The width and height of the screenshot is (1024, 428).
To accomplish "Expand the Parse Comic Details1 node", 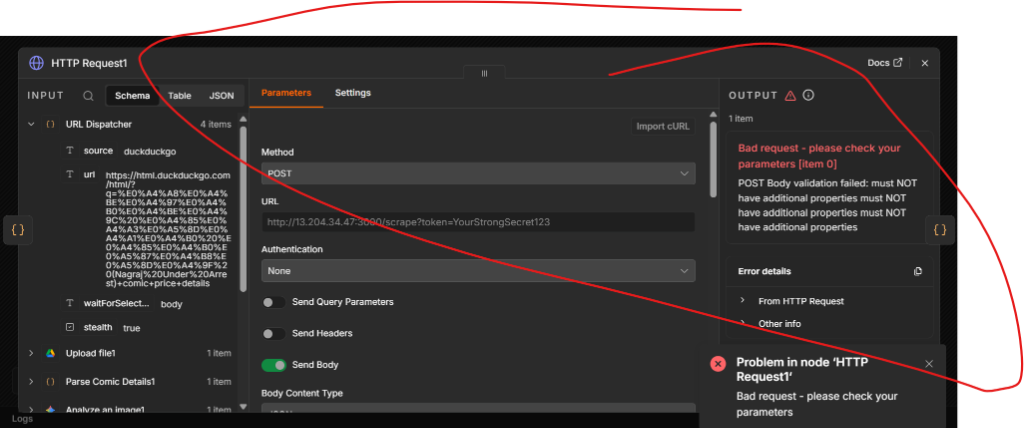I will pyautogui.click(x=31, y=382).
